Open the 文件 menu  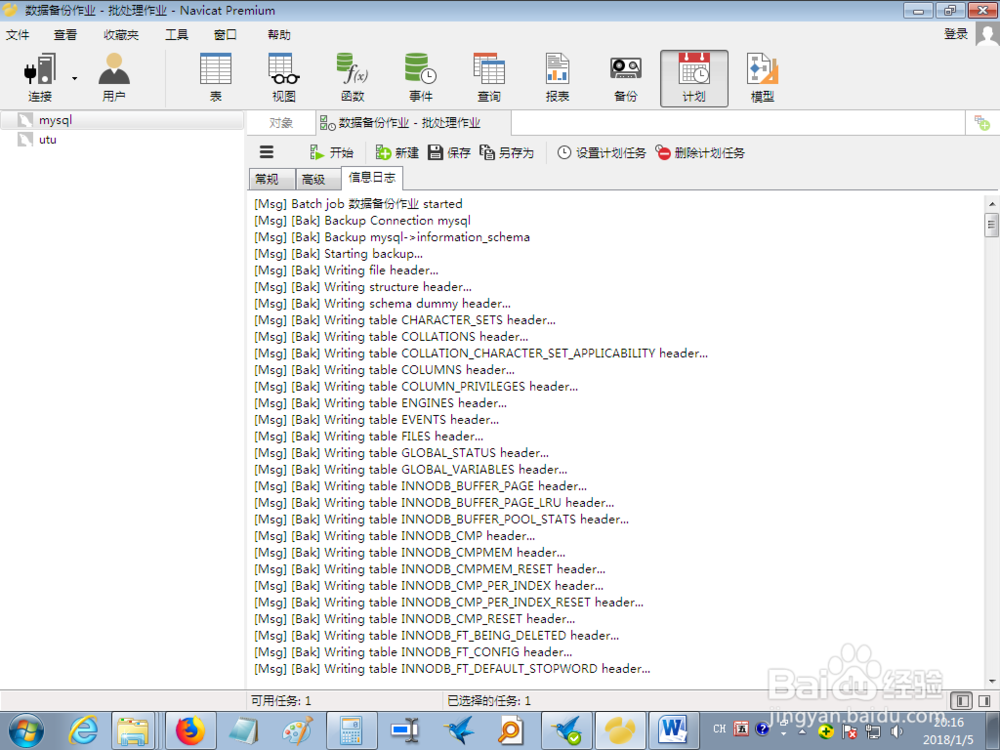point(17,34)
